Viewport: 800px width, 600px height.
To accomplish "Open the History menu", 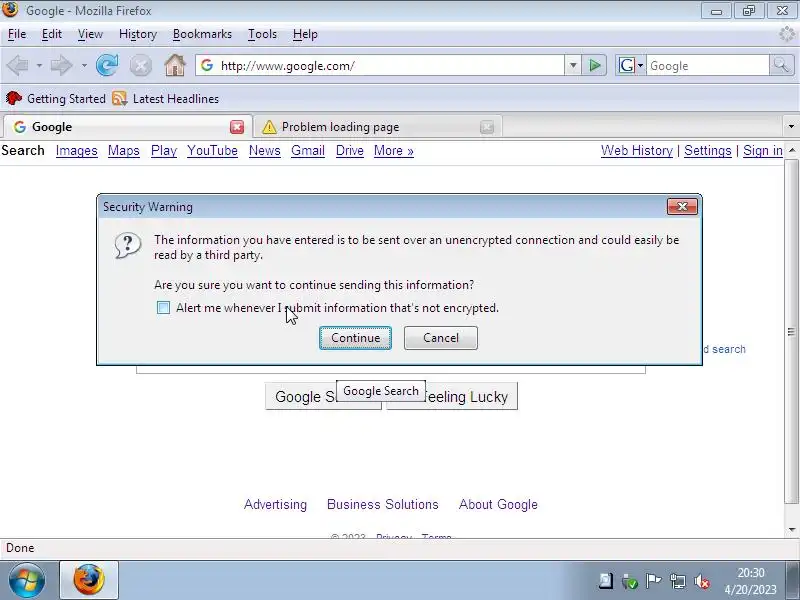I will 138,34.
